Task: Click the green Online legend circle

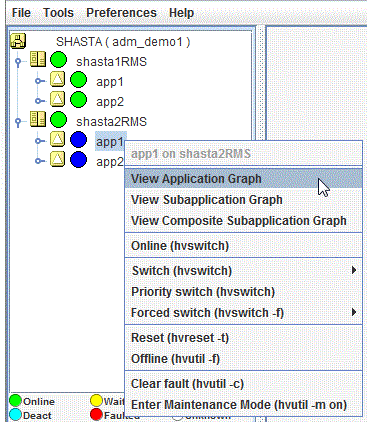Action: 16,401
